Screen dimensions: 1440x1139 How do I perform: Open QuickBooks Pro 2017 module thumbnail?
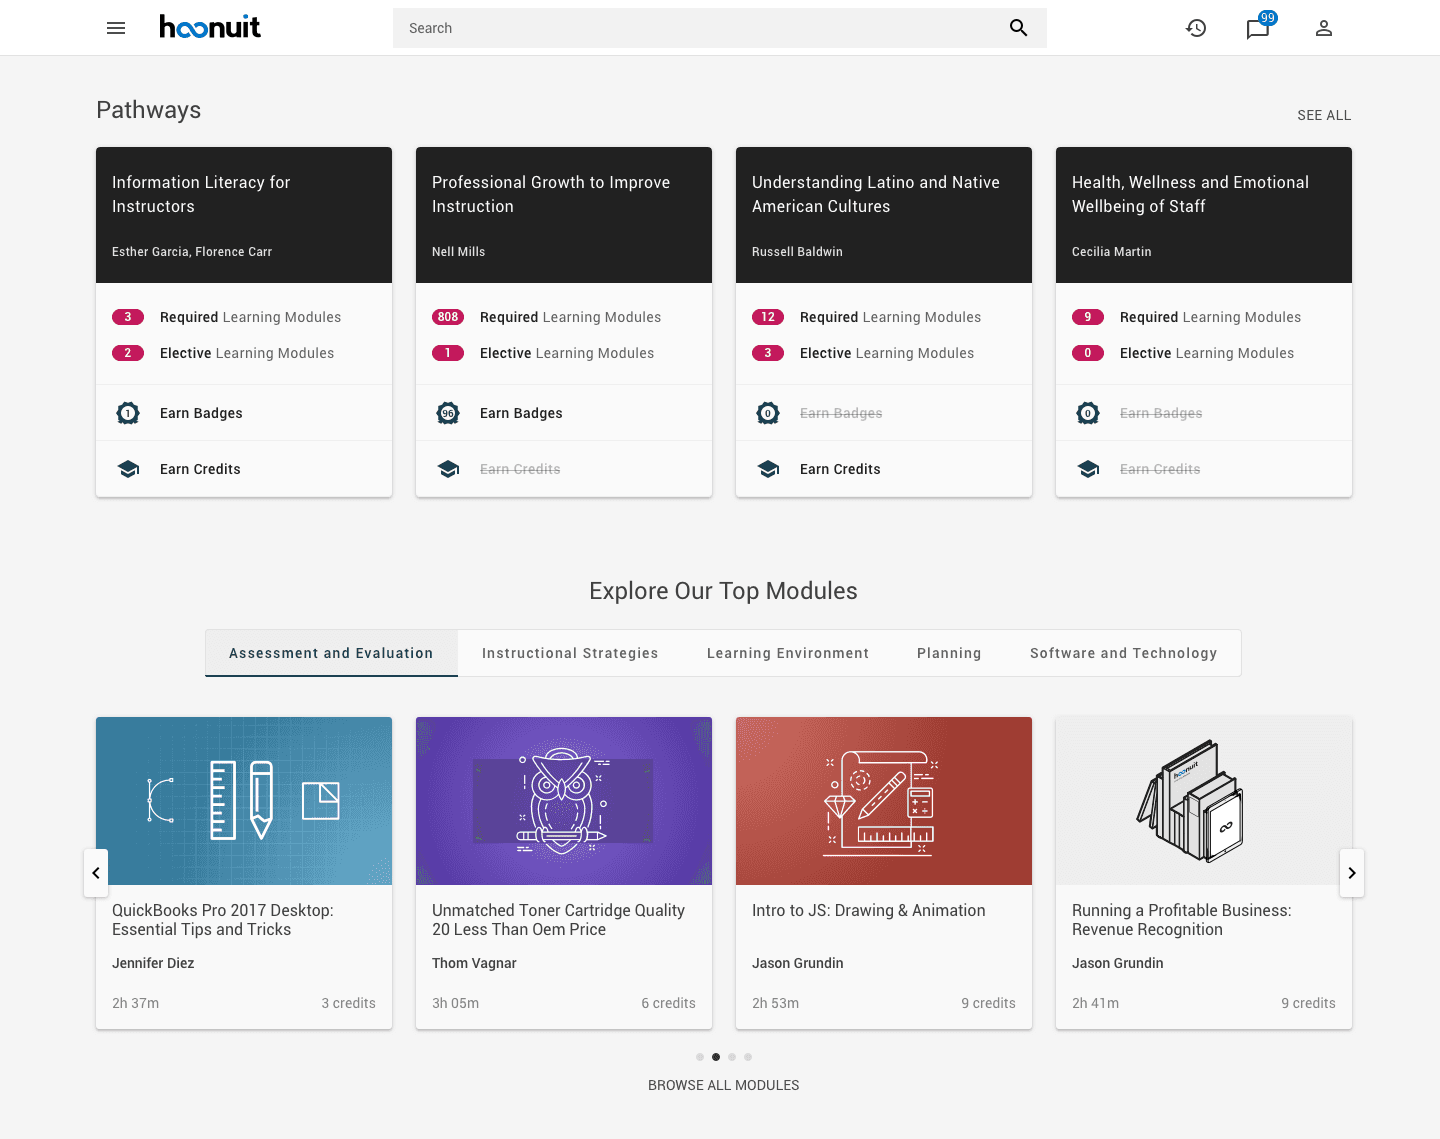click(244, 801)
